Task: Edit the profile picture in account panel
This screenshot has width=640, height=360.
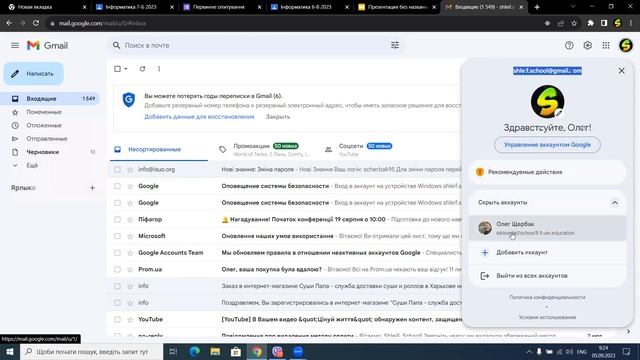Action: [x=558, y=113]
